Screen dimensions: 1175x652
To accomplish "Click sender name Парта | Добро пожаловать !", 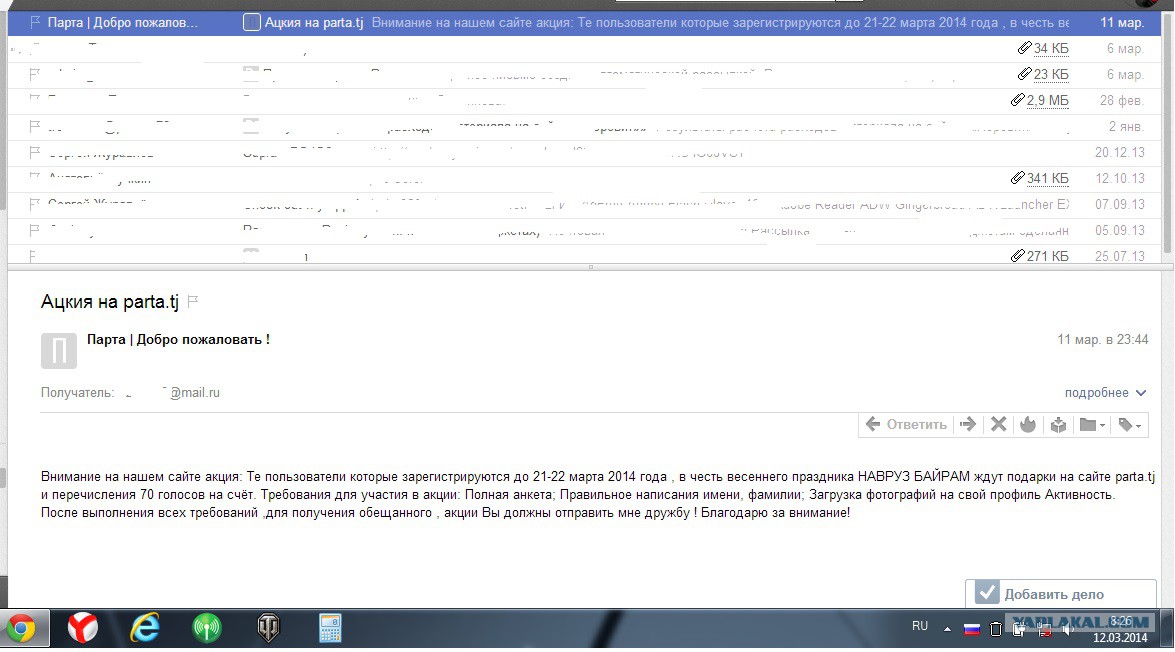I will tap(178, 339).
